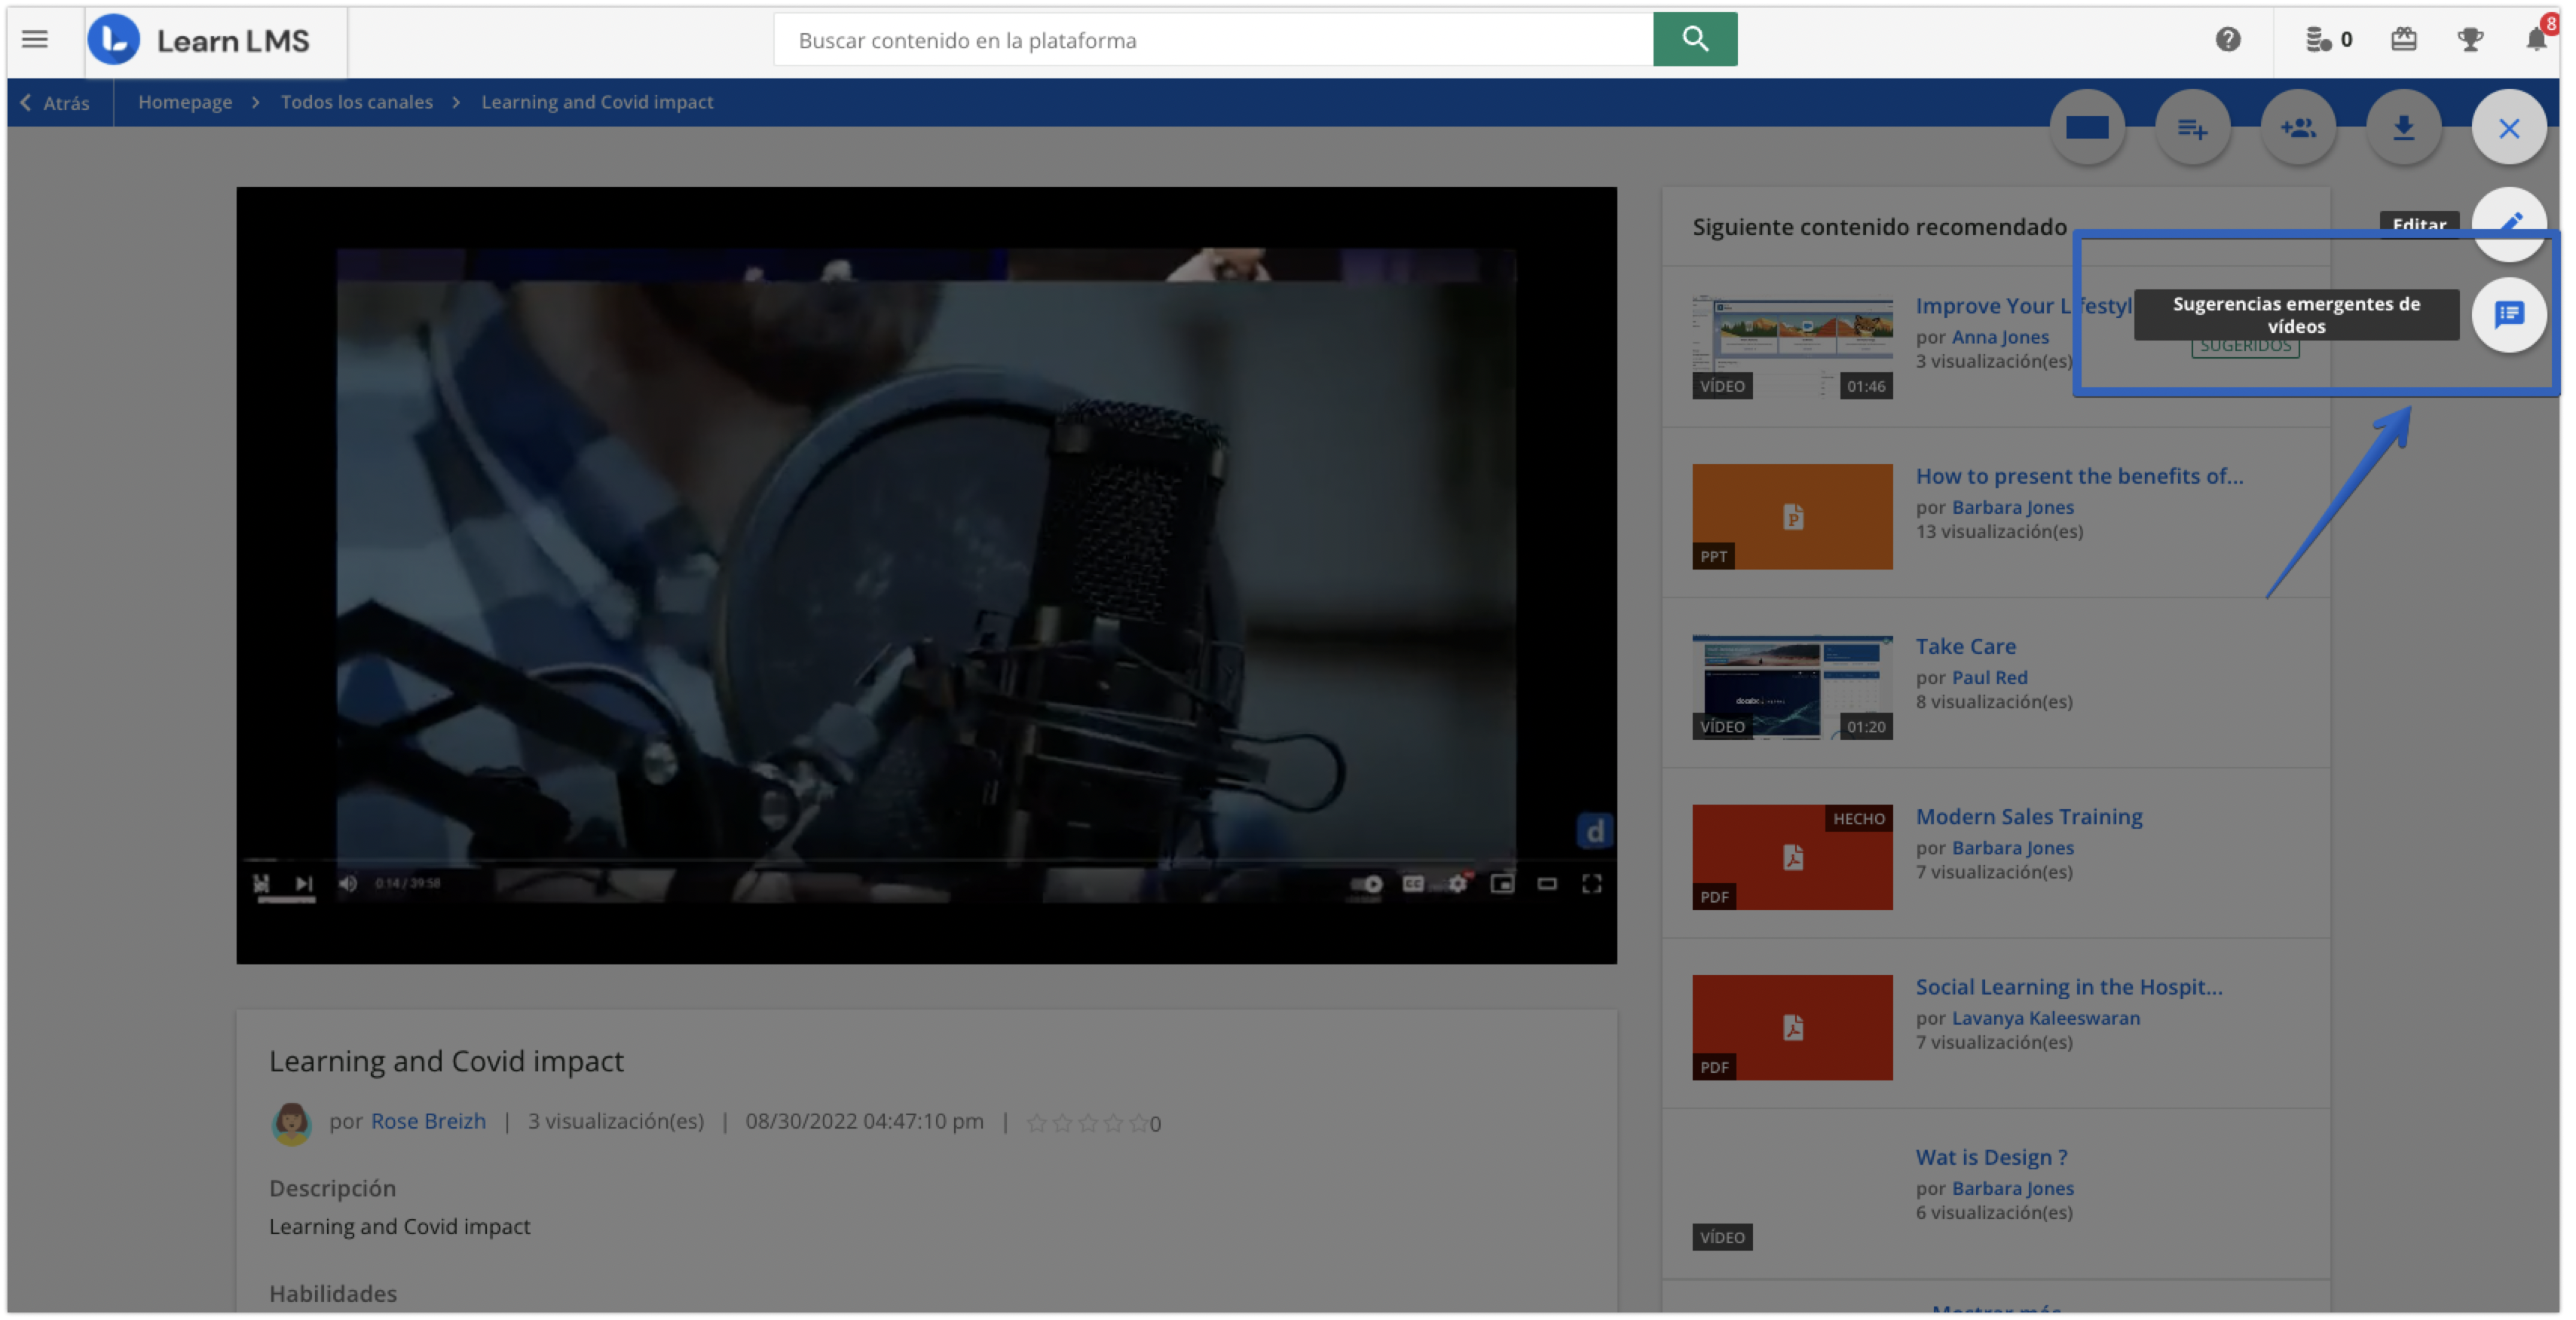Open the rewards gift icon
Viewport: 2576px width, 1320px height.
click(x=2403, y=40)
